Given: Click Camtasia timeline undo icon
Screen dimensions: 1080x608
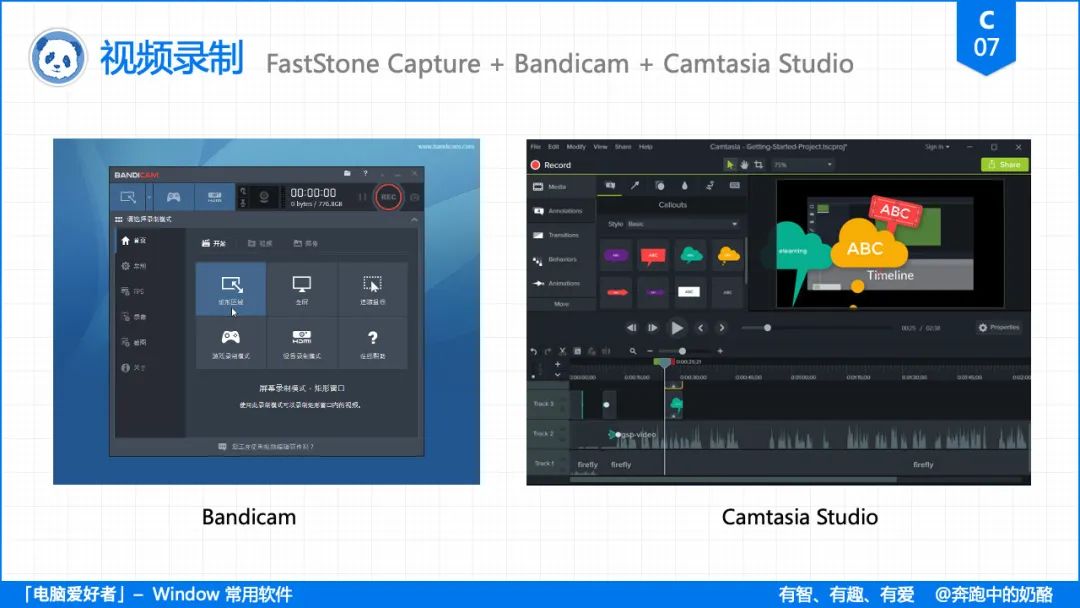Looking at the screenshot, I should tap(534, 351).
